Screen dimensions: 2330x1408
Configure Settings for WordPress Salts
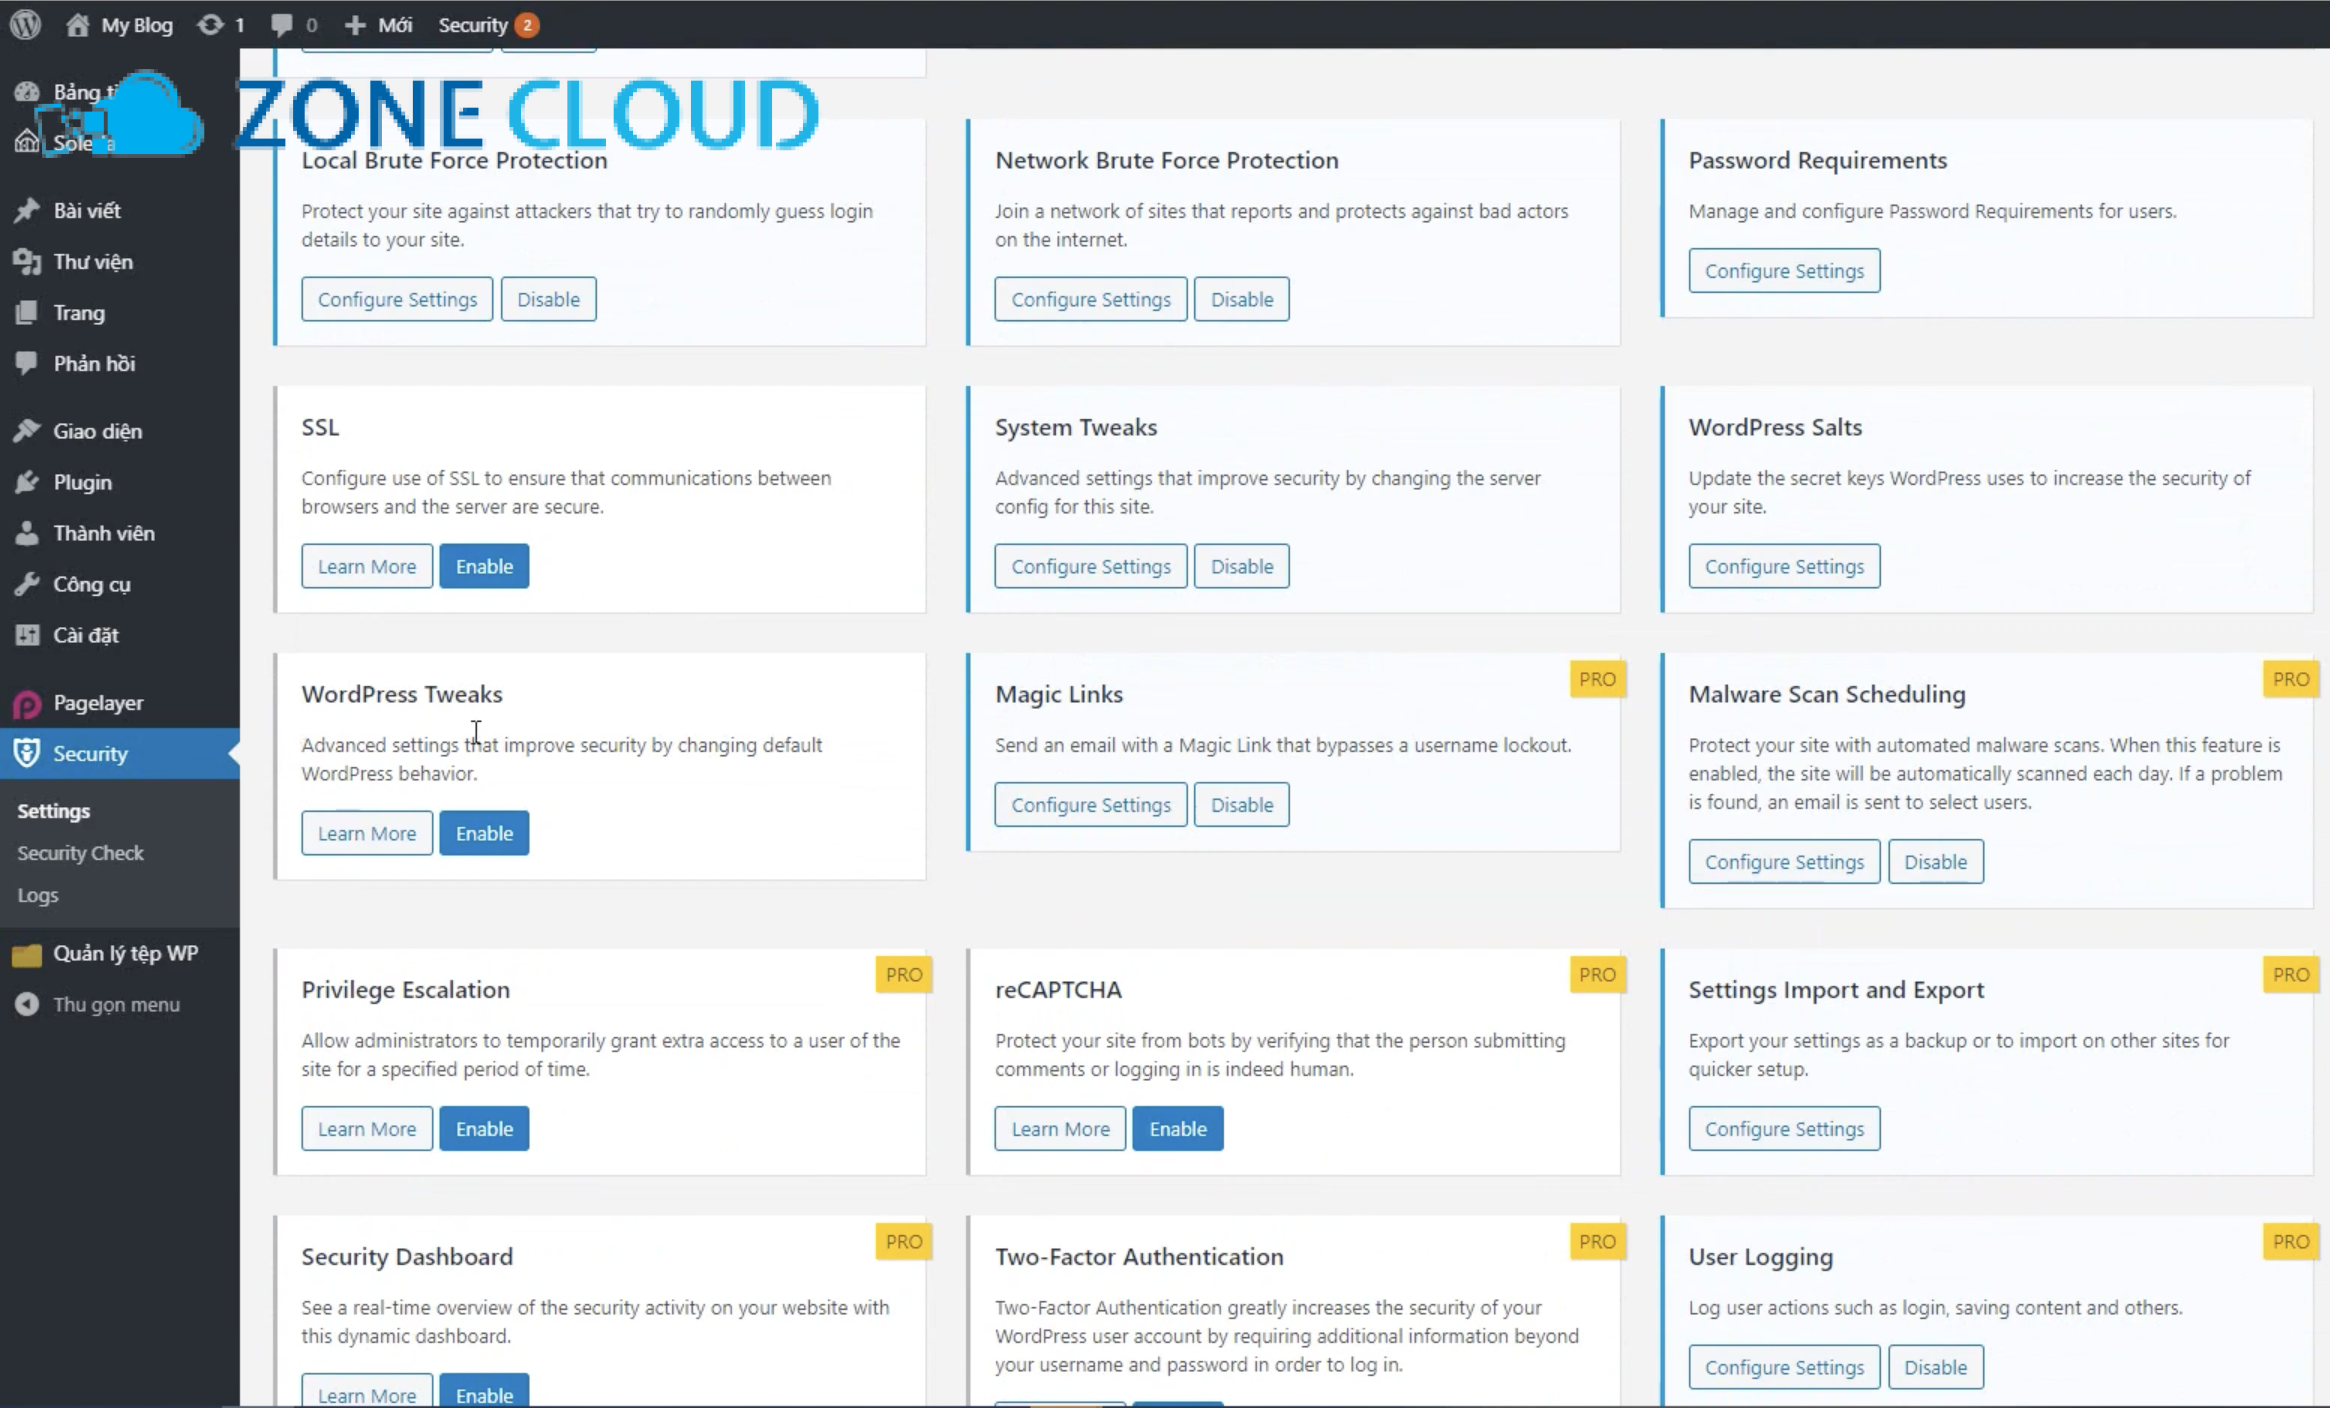click(x=1784, y=566)
